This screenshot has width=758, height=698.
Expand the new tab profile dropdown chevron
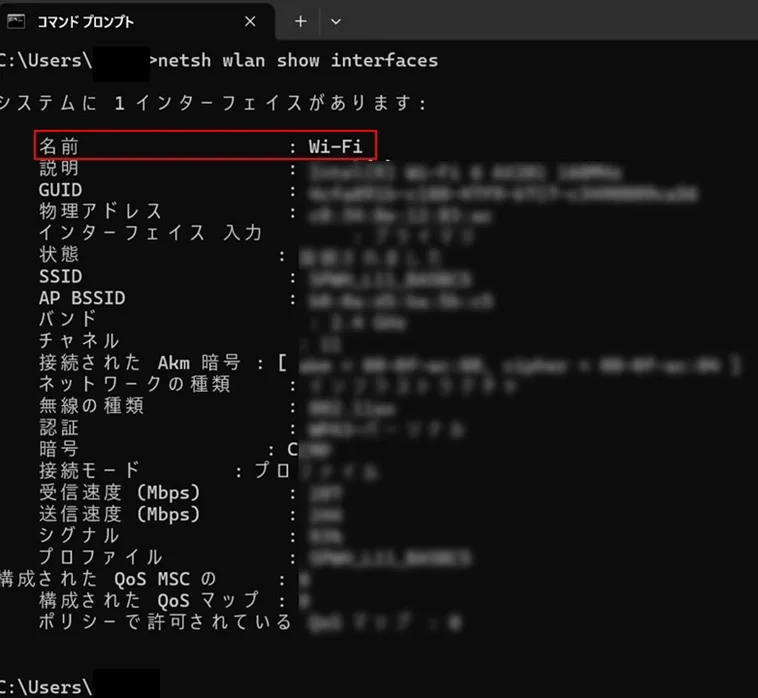336,21
